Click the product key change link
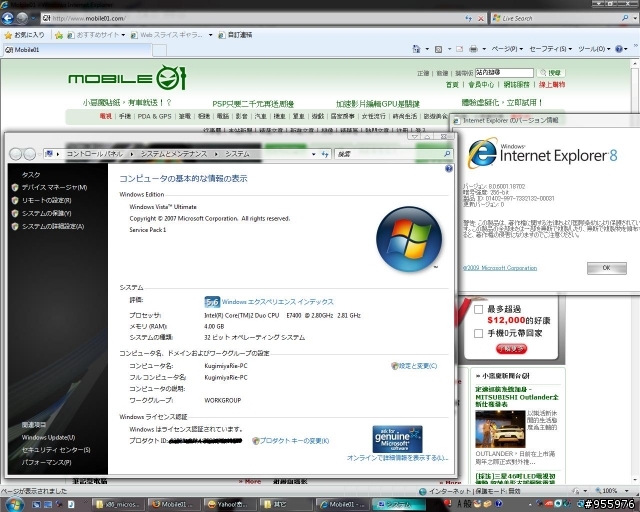The image size is (640, 512). click(x=294, y=440)
